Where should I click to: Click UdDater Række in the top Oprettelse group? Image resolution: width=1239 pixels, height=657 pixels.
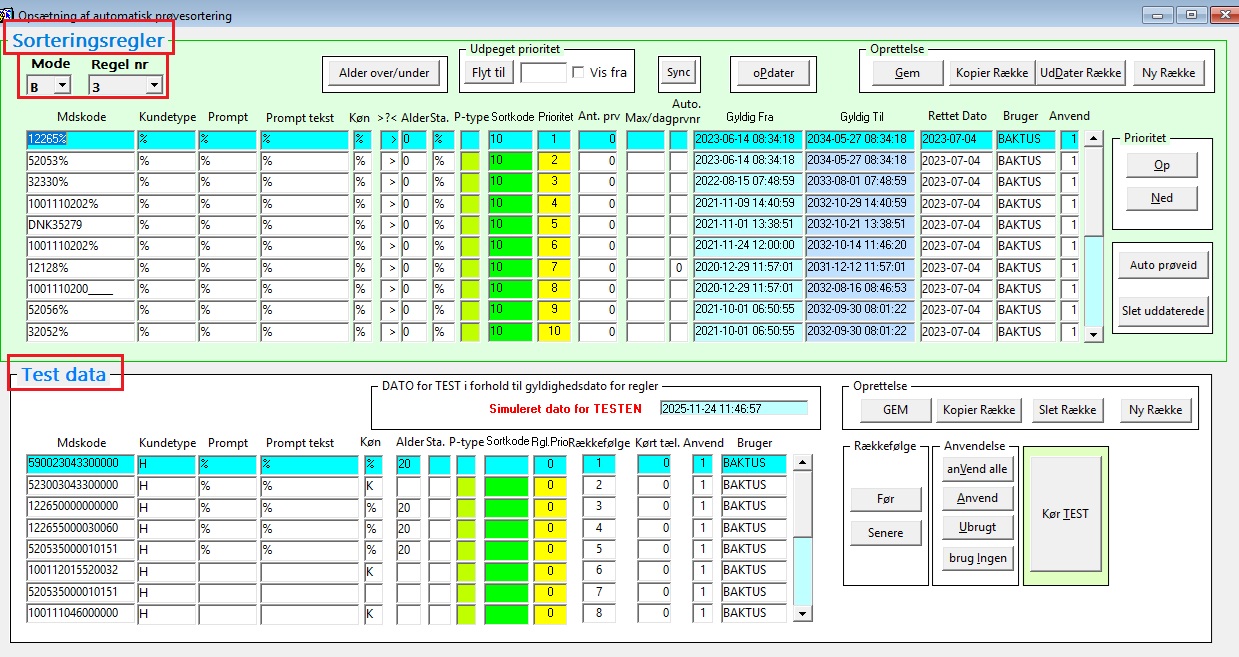click(1082, 73)
